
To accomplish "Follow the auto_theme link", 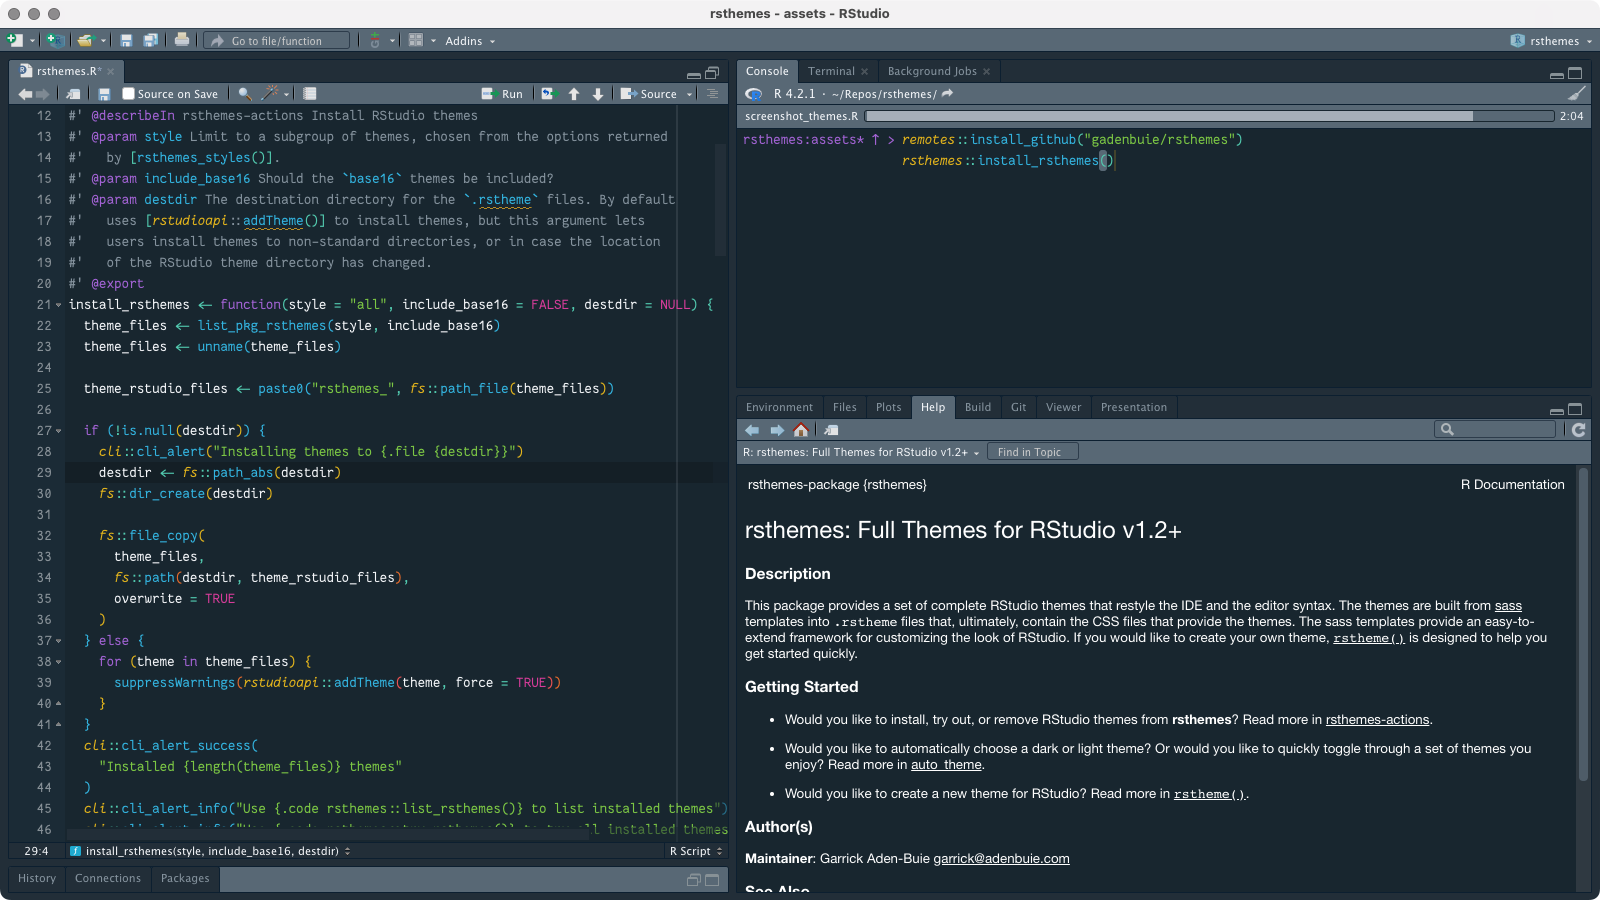I will tap(946, 765).
